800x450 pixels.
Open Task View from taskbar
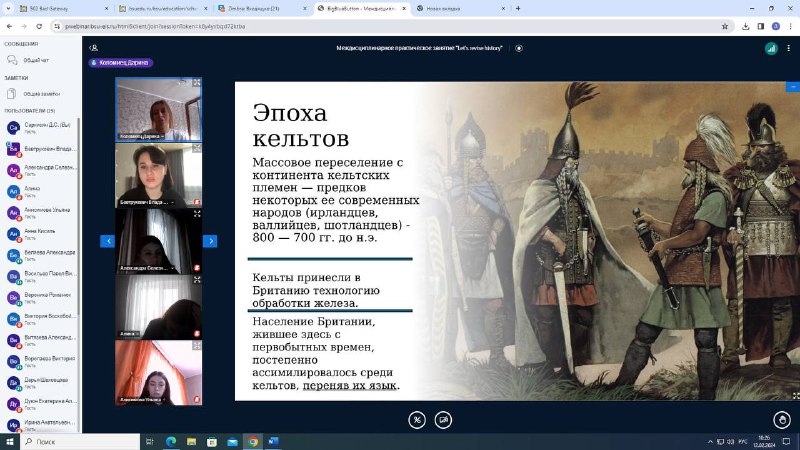149,441
